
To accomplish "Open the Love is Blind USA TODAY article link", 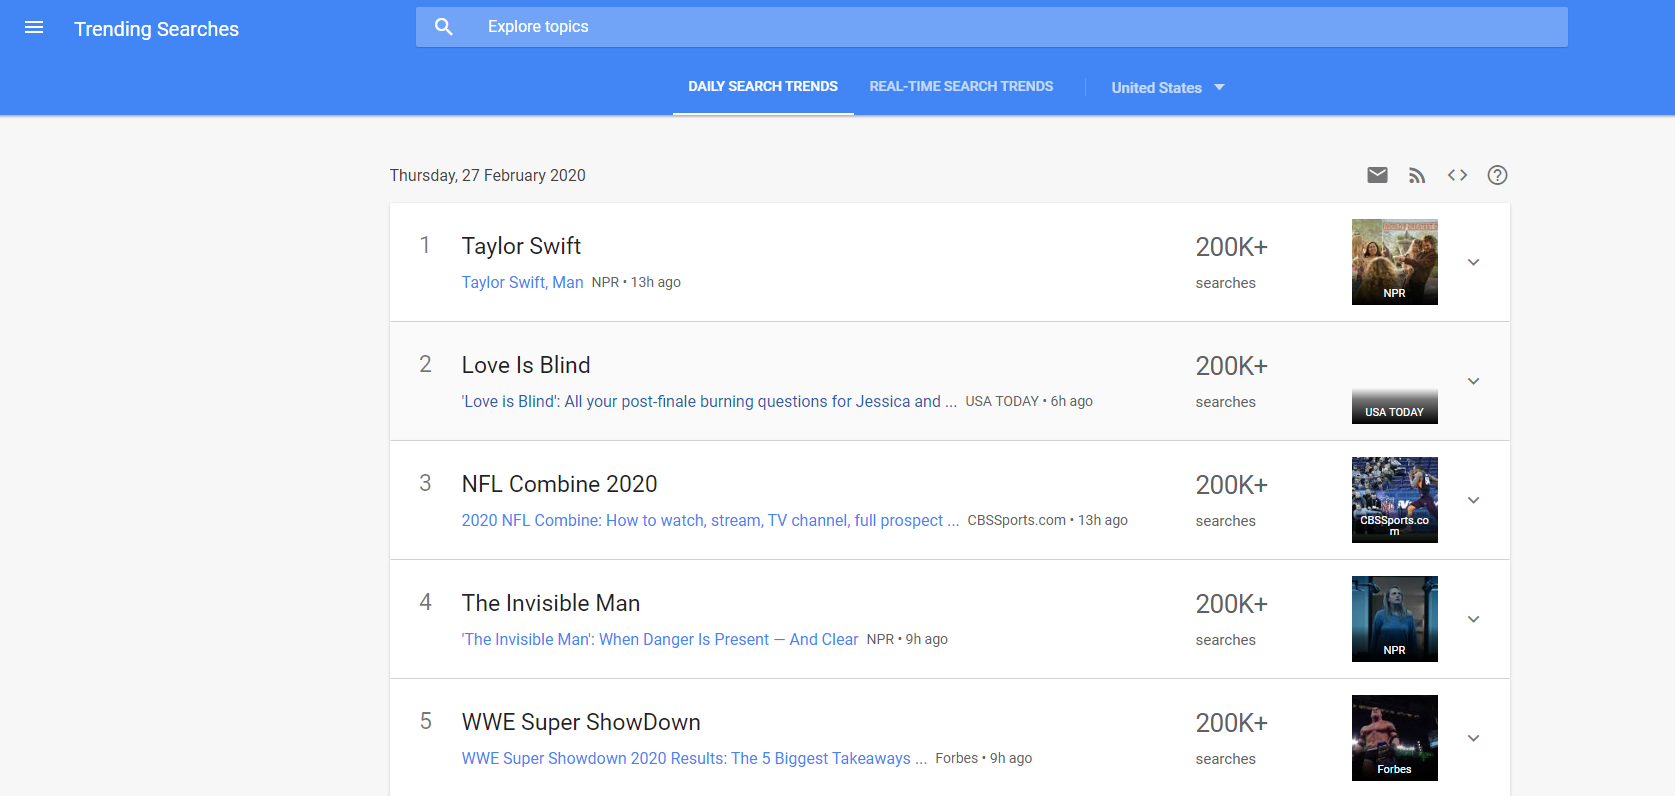I will click(x=709, y=401).
